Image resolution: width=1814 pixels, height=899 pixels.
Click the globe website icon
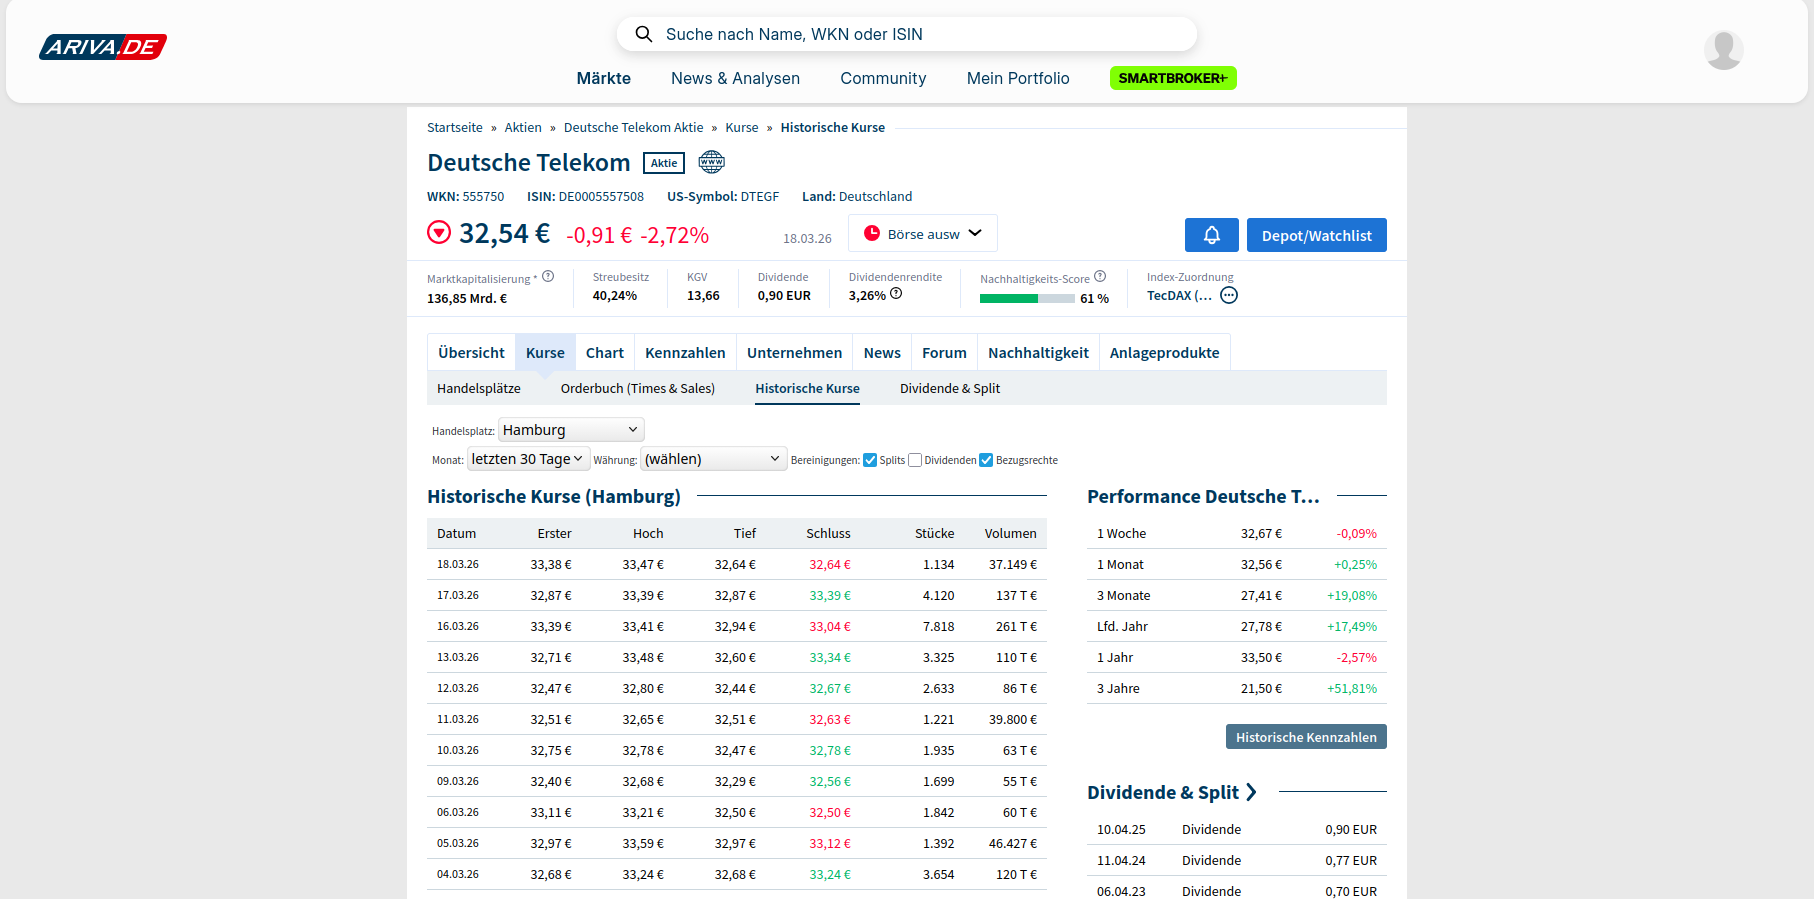pos(711,162)
